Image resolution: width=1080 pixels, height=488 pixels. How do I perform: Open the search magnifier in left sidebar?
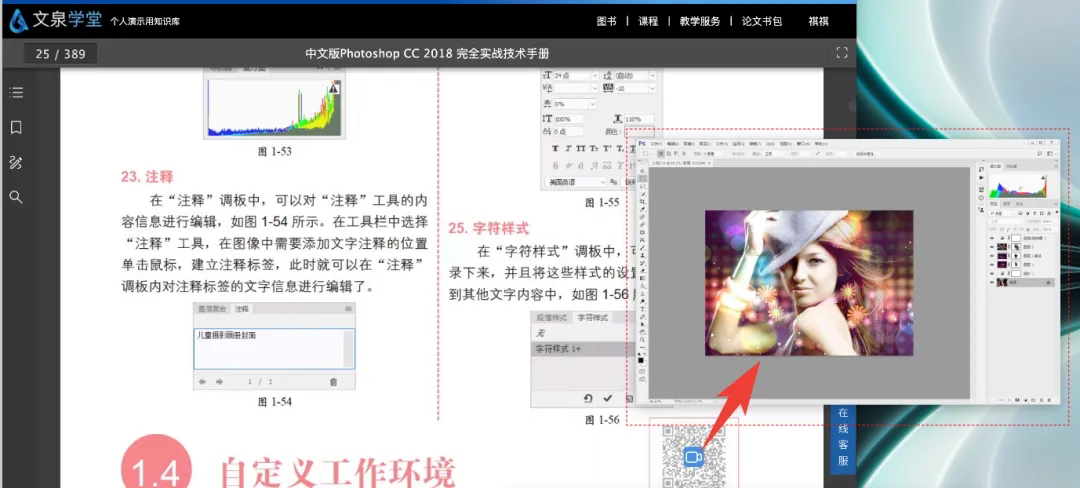[17, 198]
